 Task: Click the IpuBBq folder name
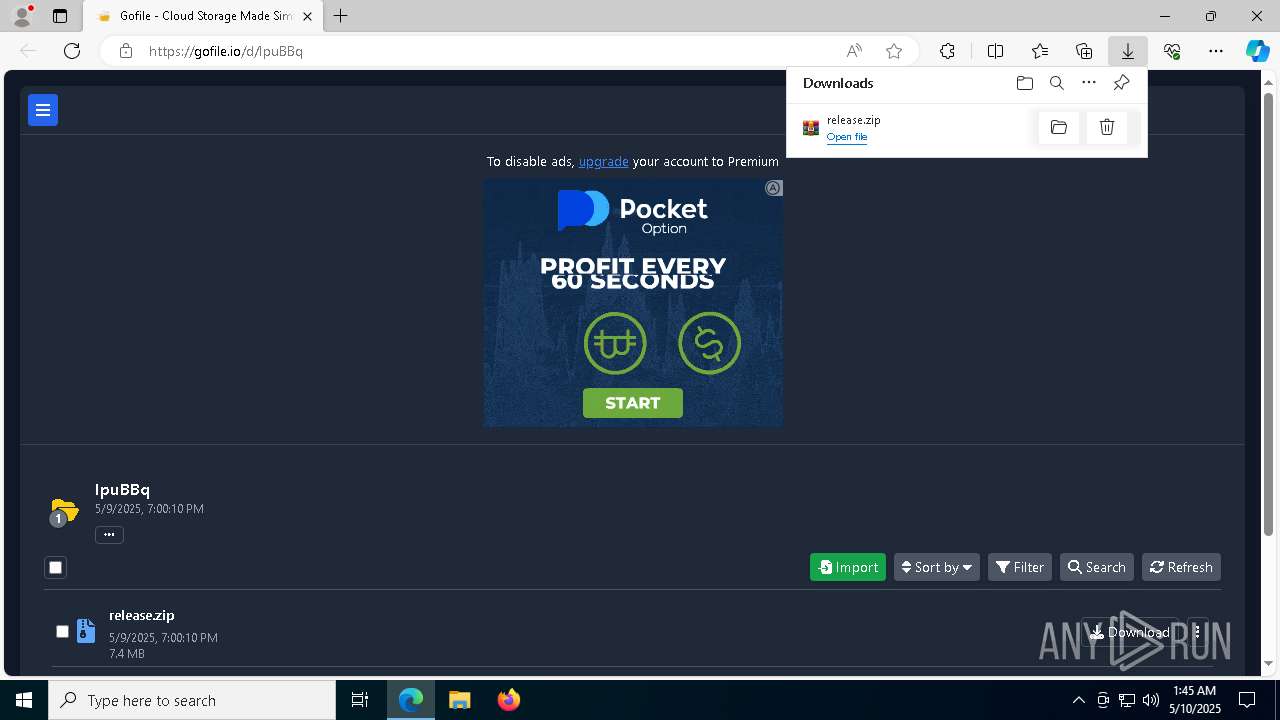click(x=122, y=489)
